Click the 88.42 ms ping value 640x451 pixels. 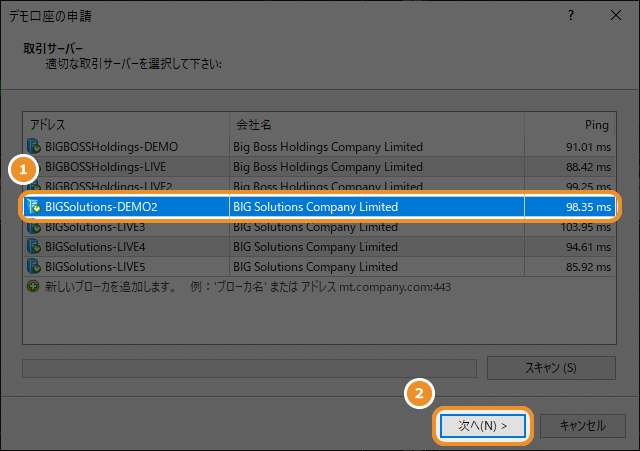pos(588,167)
